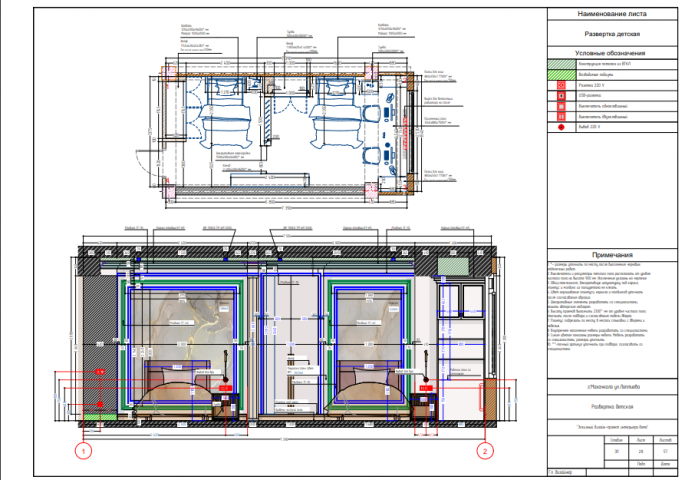Image resolution: width=685 pixels, height=480 pixels.
Task: Select the address line in the title block
Action: 613,387
